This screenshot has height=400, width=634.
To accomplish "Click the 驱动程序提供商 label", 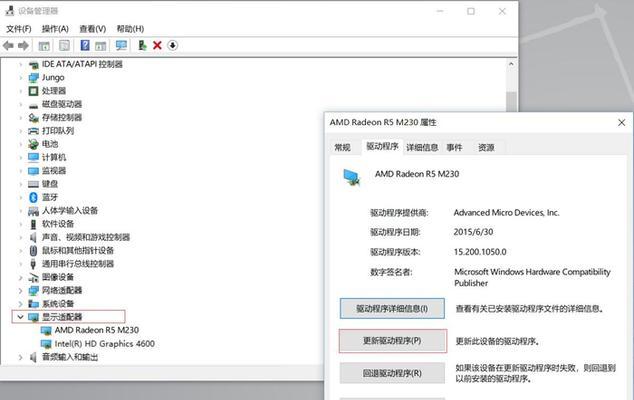I will [x=399, y=213].
